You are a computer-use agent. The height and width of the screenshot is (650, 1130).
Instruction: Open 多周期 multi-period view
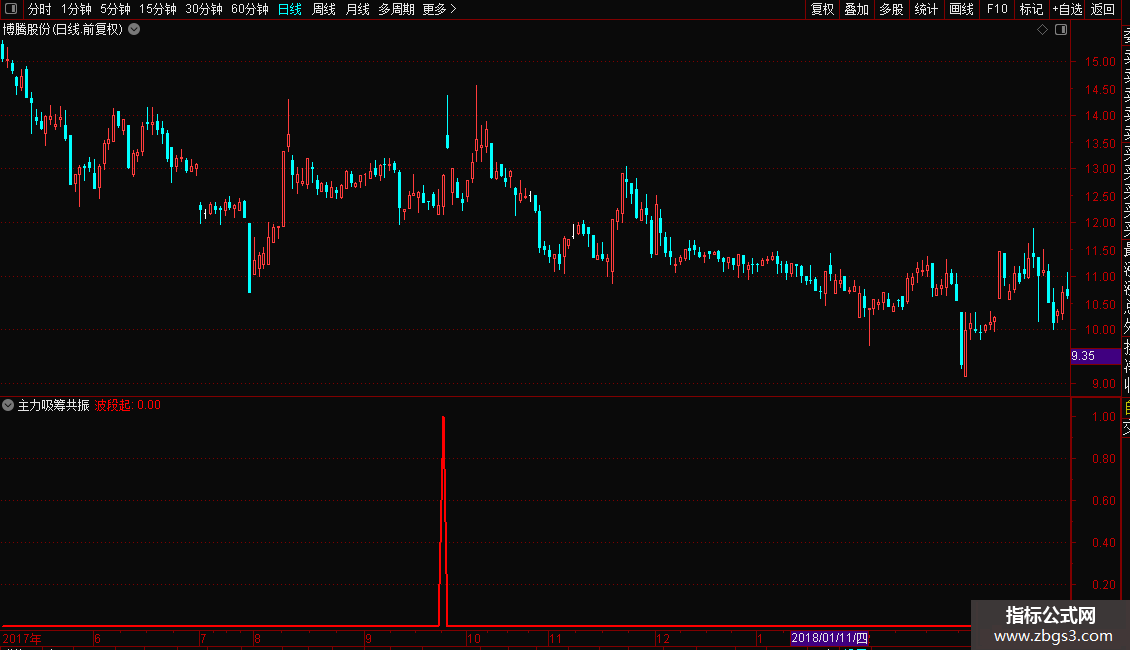point(396,9)
